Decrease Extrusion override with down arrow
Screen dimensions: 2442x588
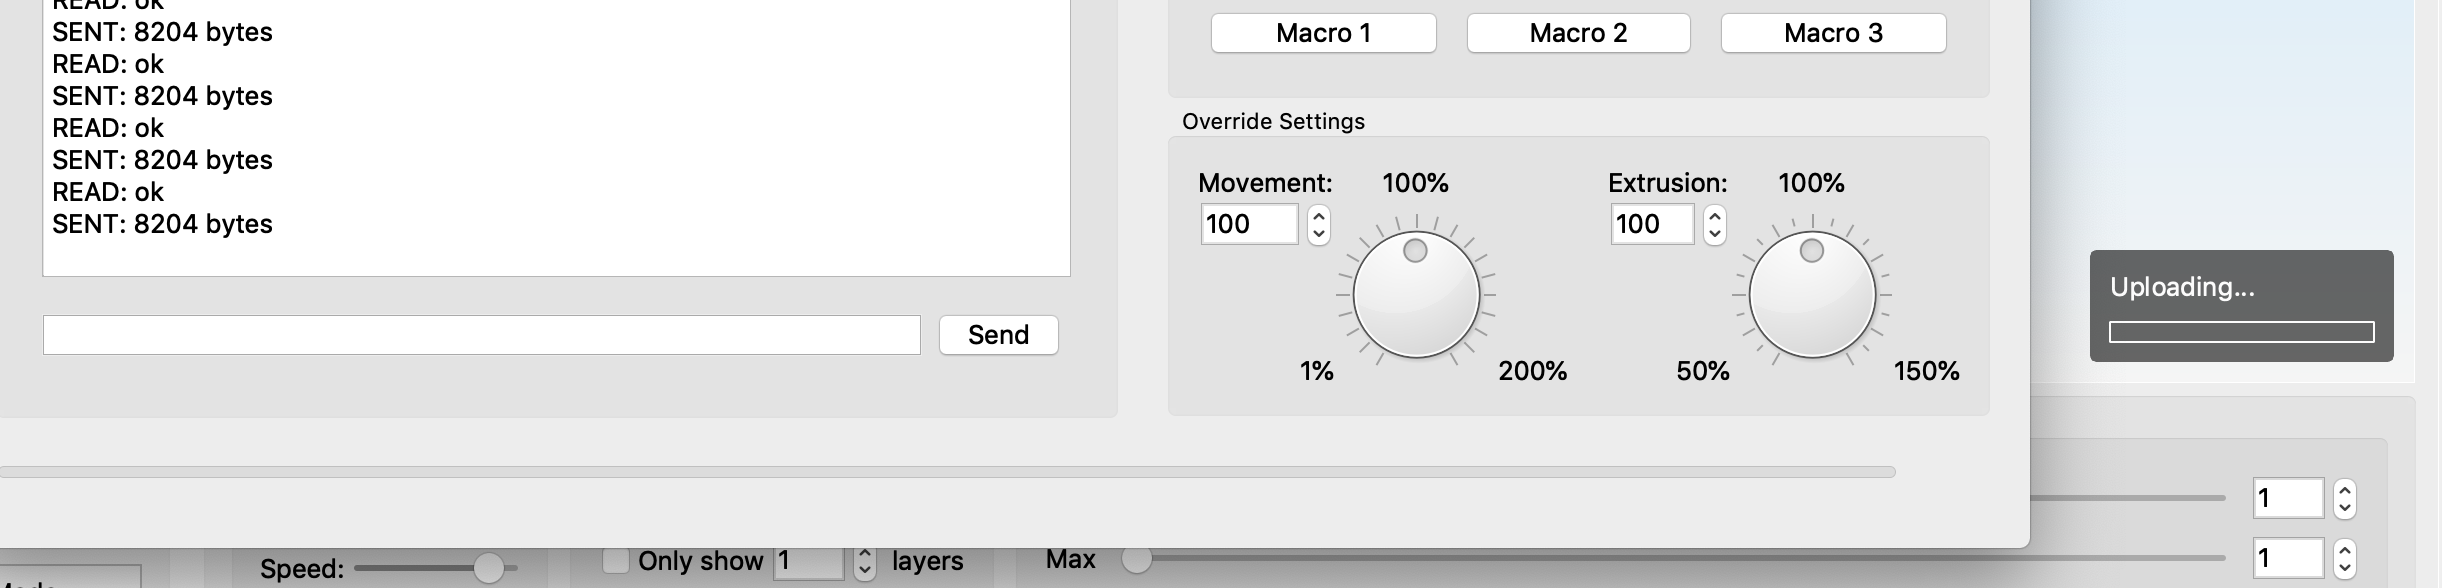pos(1715,234)
